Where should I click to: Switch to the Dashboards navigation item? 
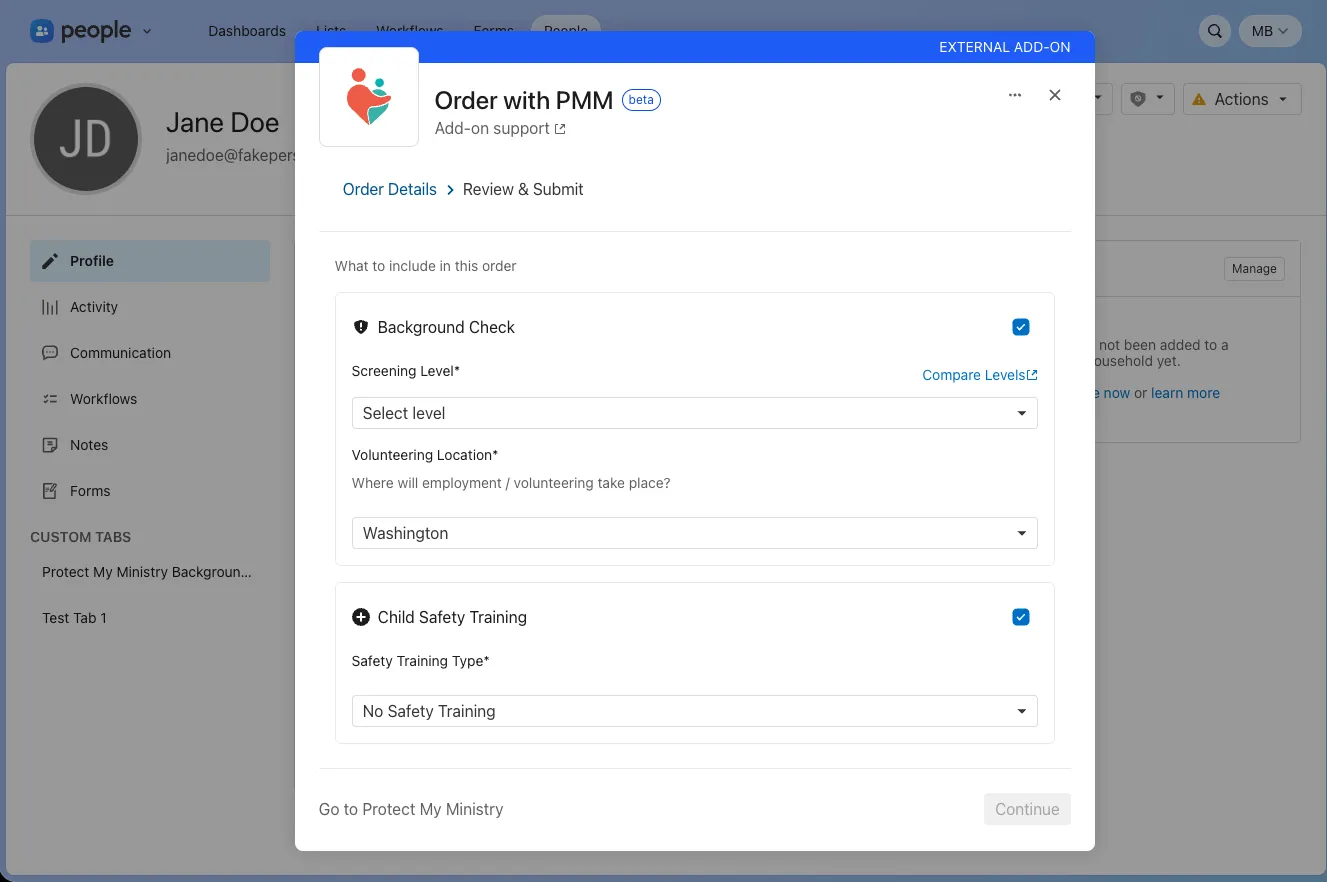pyautogui.click(x=246, y=31)
